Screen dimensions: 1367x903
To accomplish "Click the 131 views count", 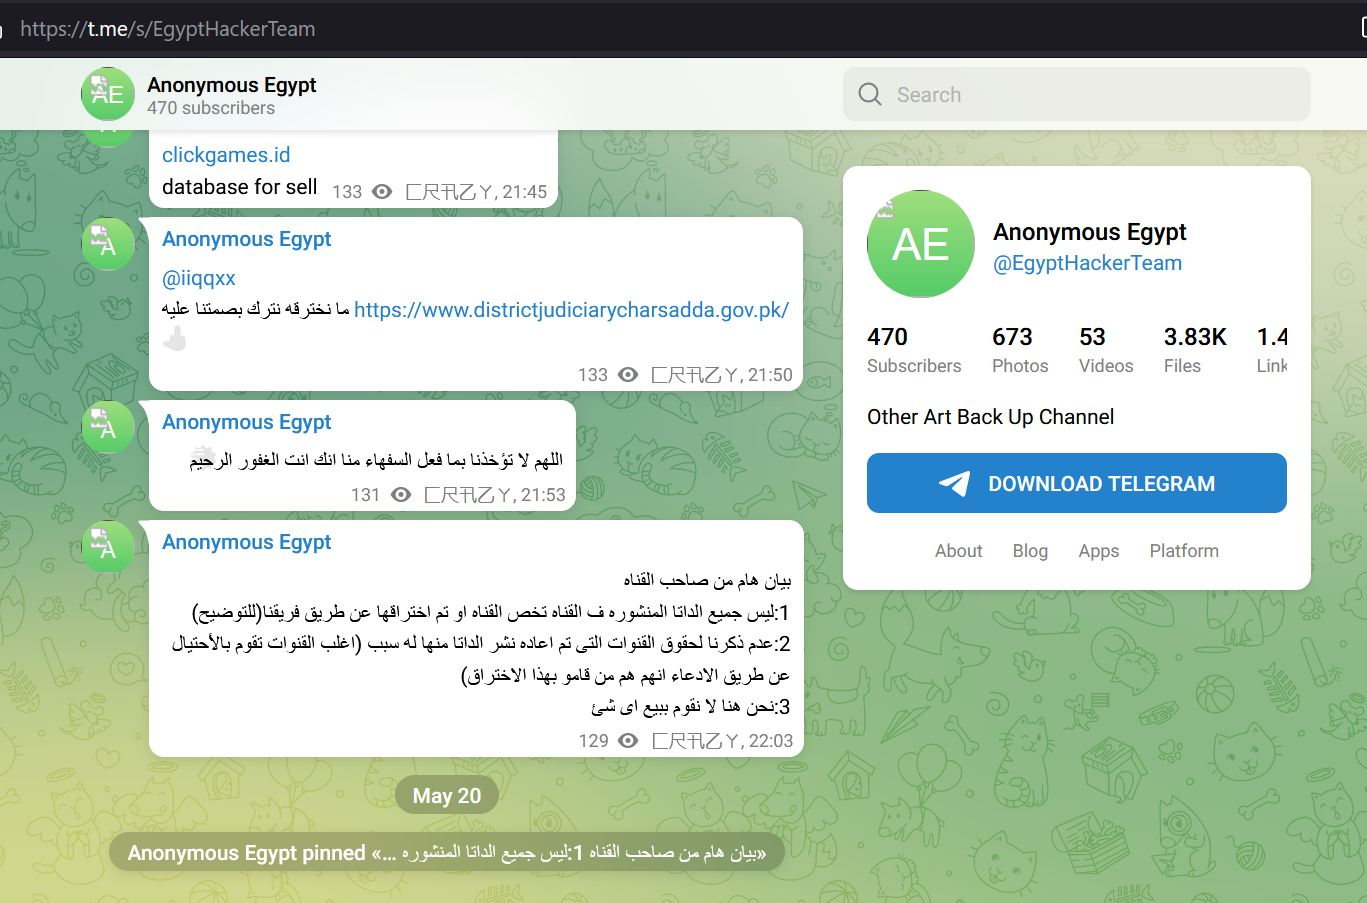I will pyautogui.click(x=366, y=495).
